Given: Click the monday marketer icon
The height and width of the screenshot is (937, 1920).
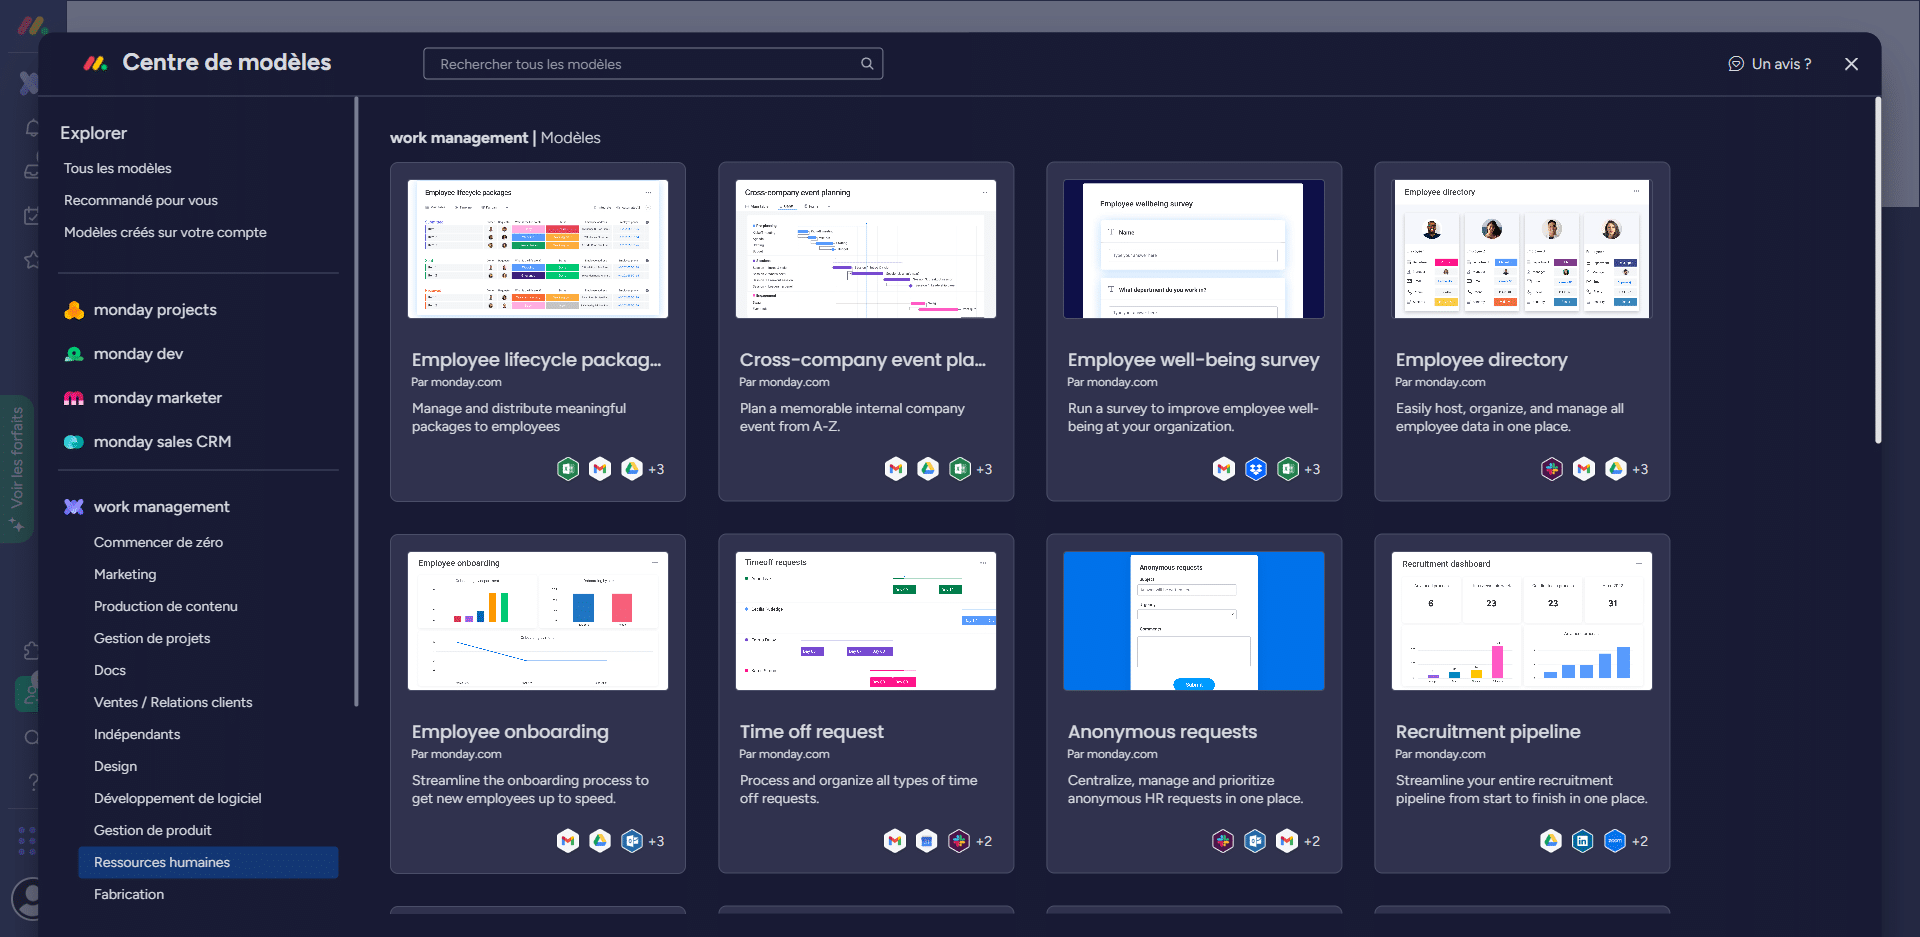Looking at the screenshot, I should [74, 398].
